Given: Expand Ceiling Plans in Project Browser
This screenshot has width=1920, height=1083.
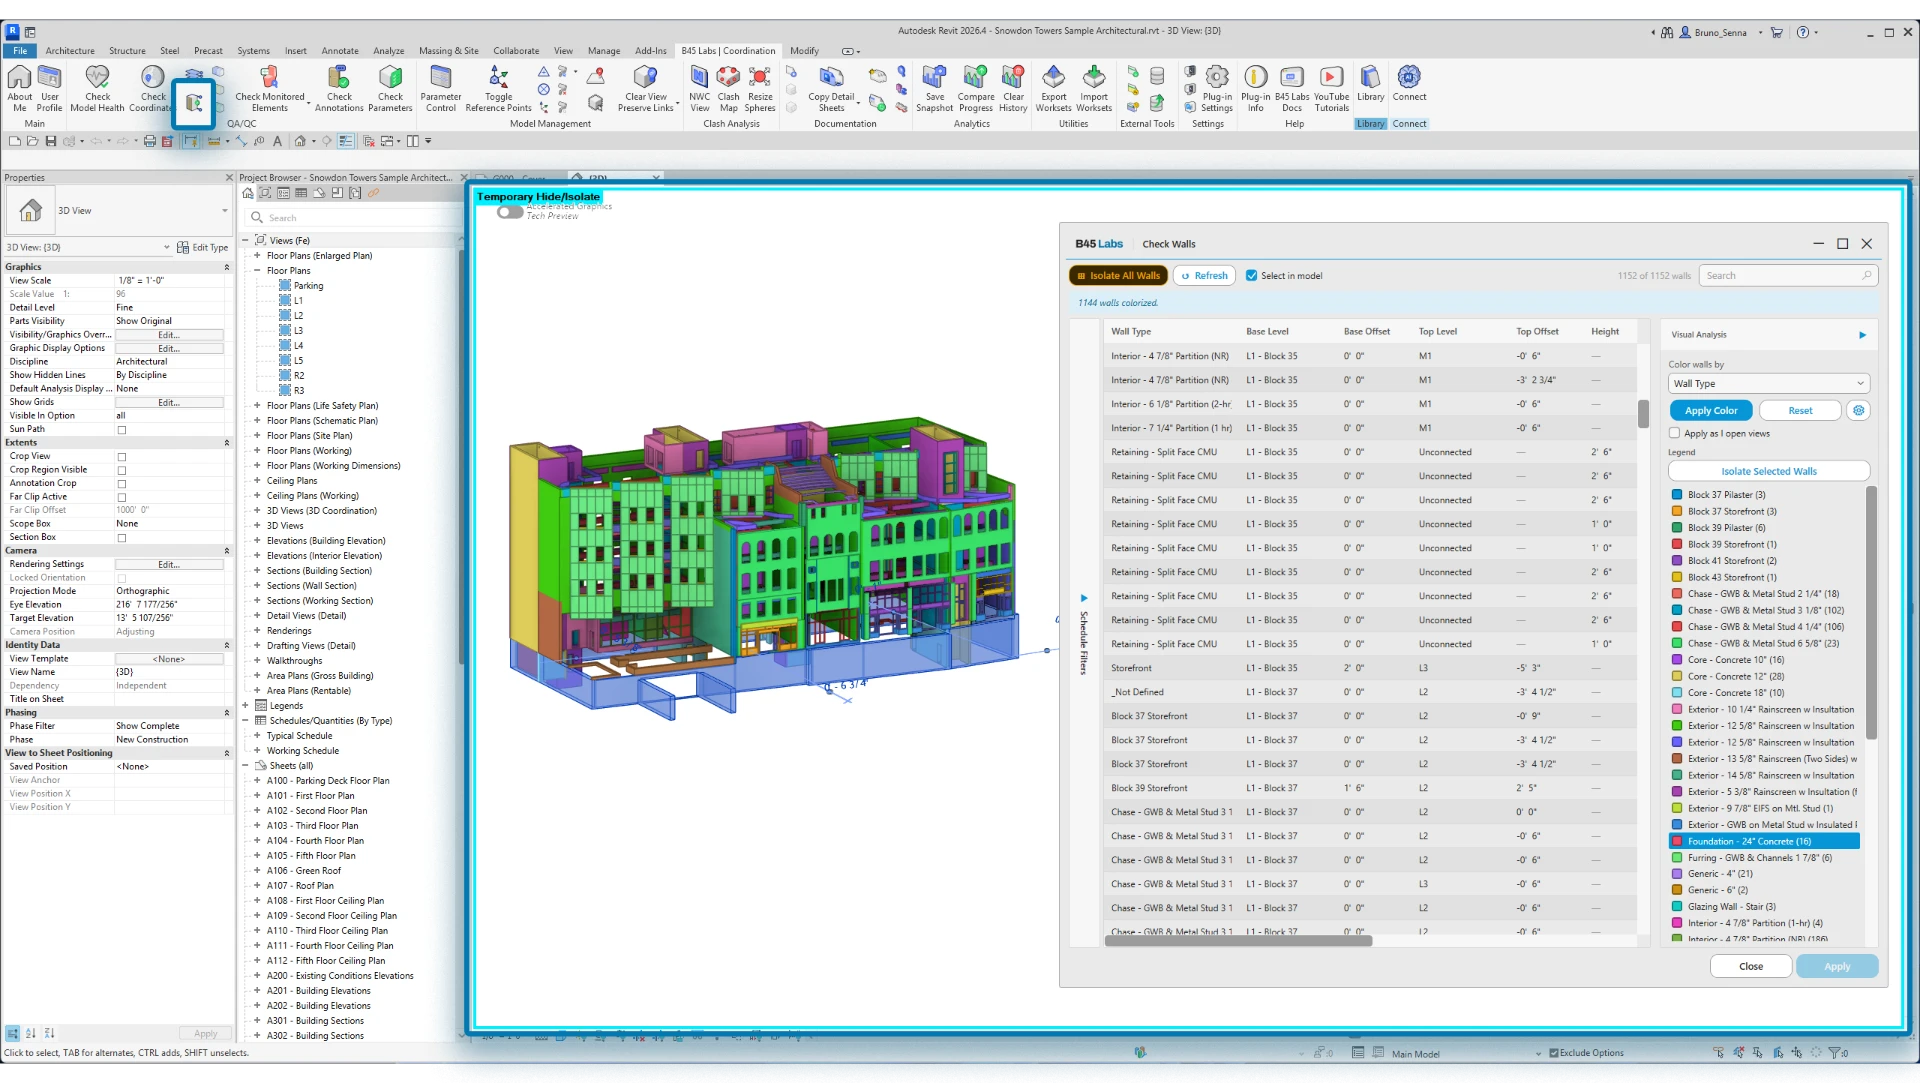Looking at the screenshot, I should coord(257,481).
